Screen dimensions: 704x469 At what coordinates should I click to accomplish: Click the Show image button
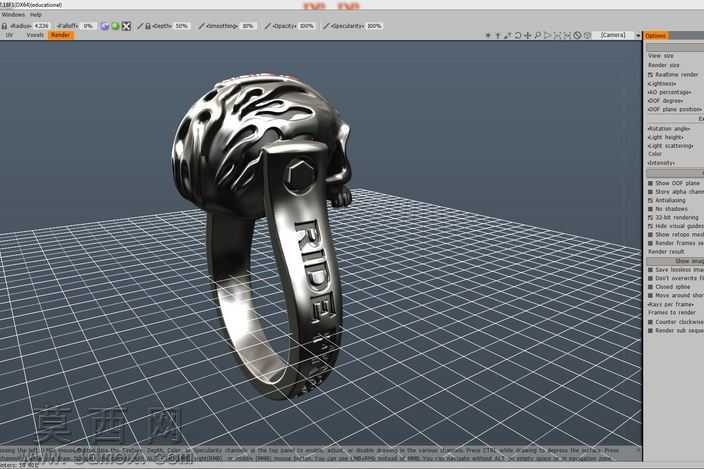tap(675, 261)
